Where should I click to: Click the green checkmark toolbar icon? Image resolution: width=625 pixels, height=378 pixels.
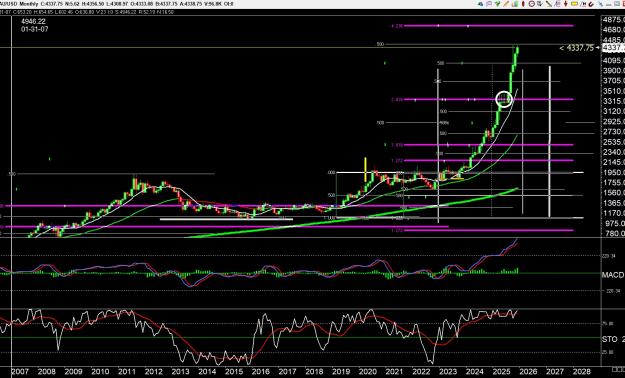pyautogui.click(x=497, y=4)
